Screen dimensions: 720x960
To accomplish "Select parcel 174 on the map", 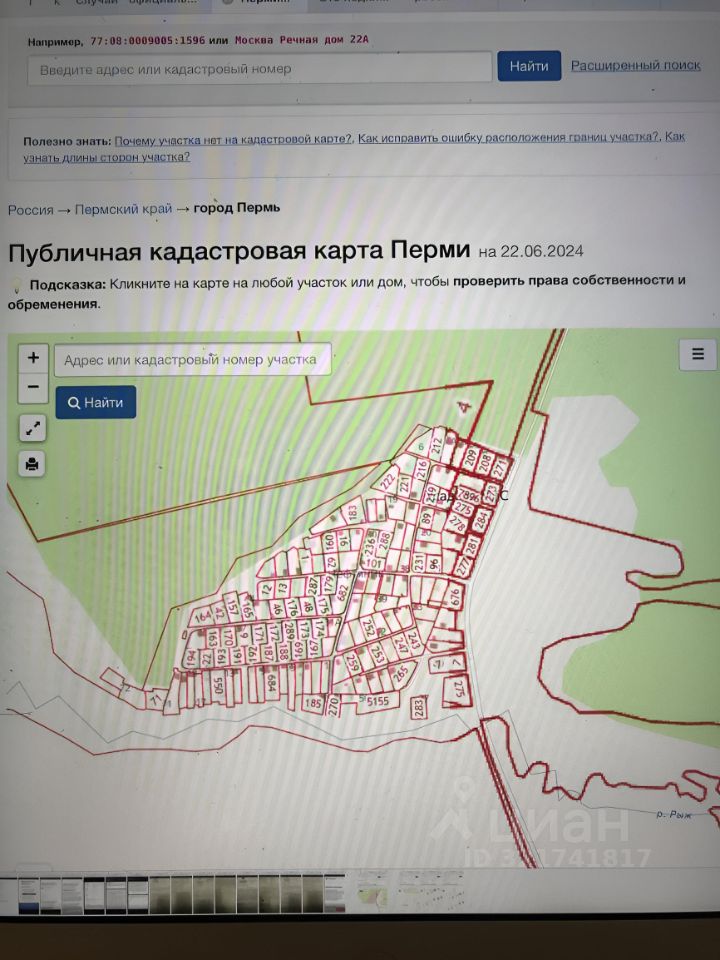I will coord(319,628).
